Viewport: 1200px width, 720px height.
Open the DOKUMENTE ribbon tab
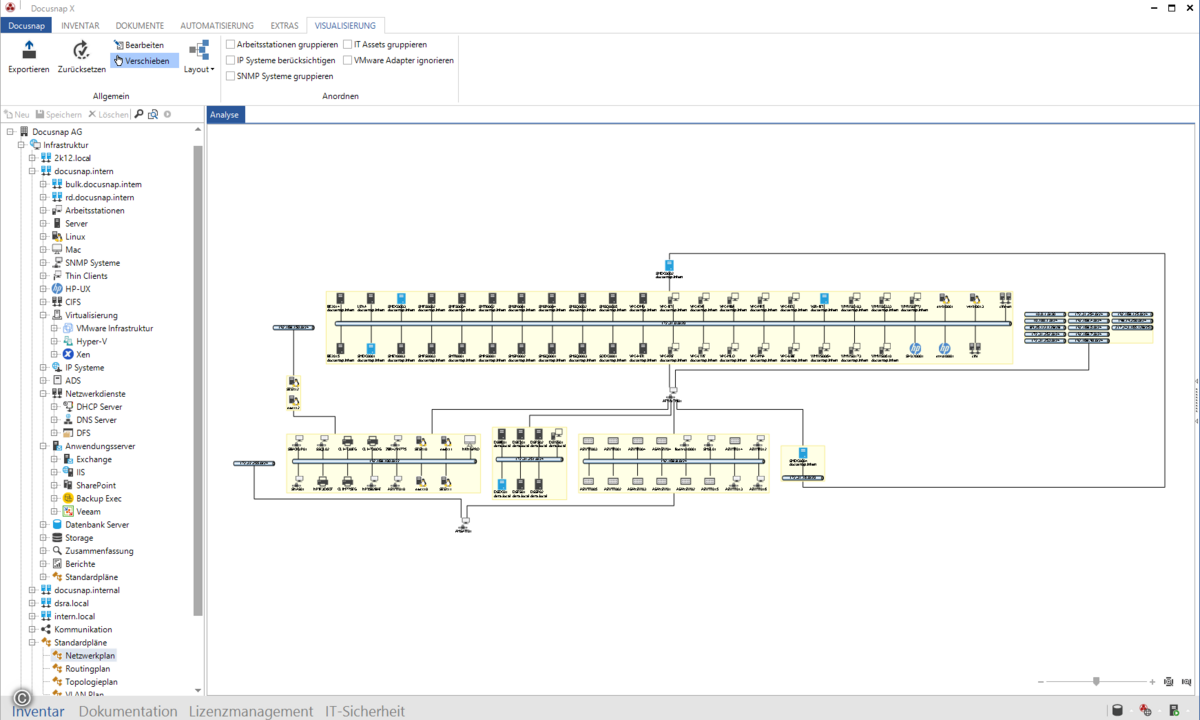(140, 25)
